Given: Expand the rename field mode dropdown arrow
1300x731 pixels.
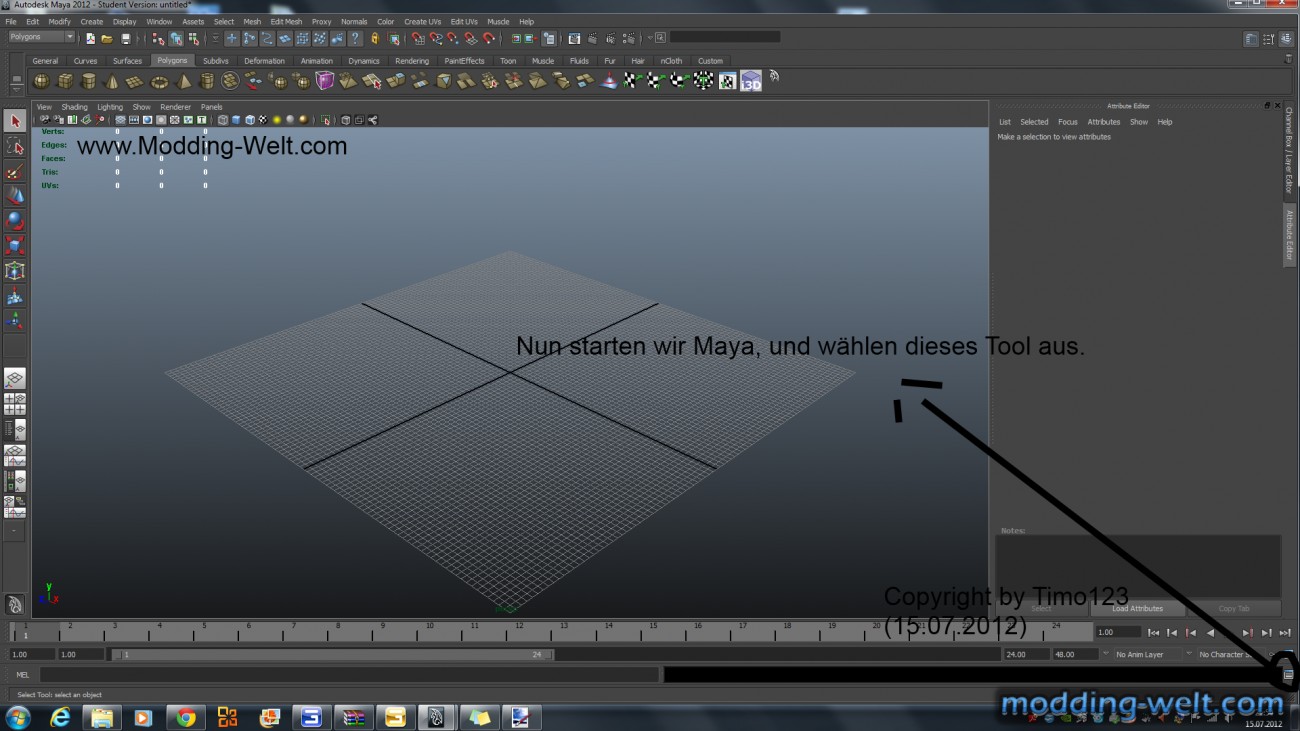Looking at the screenshot, I should (x=651, y=38).
